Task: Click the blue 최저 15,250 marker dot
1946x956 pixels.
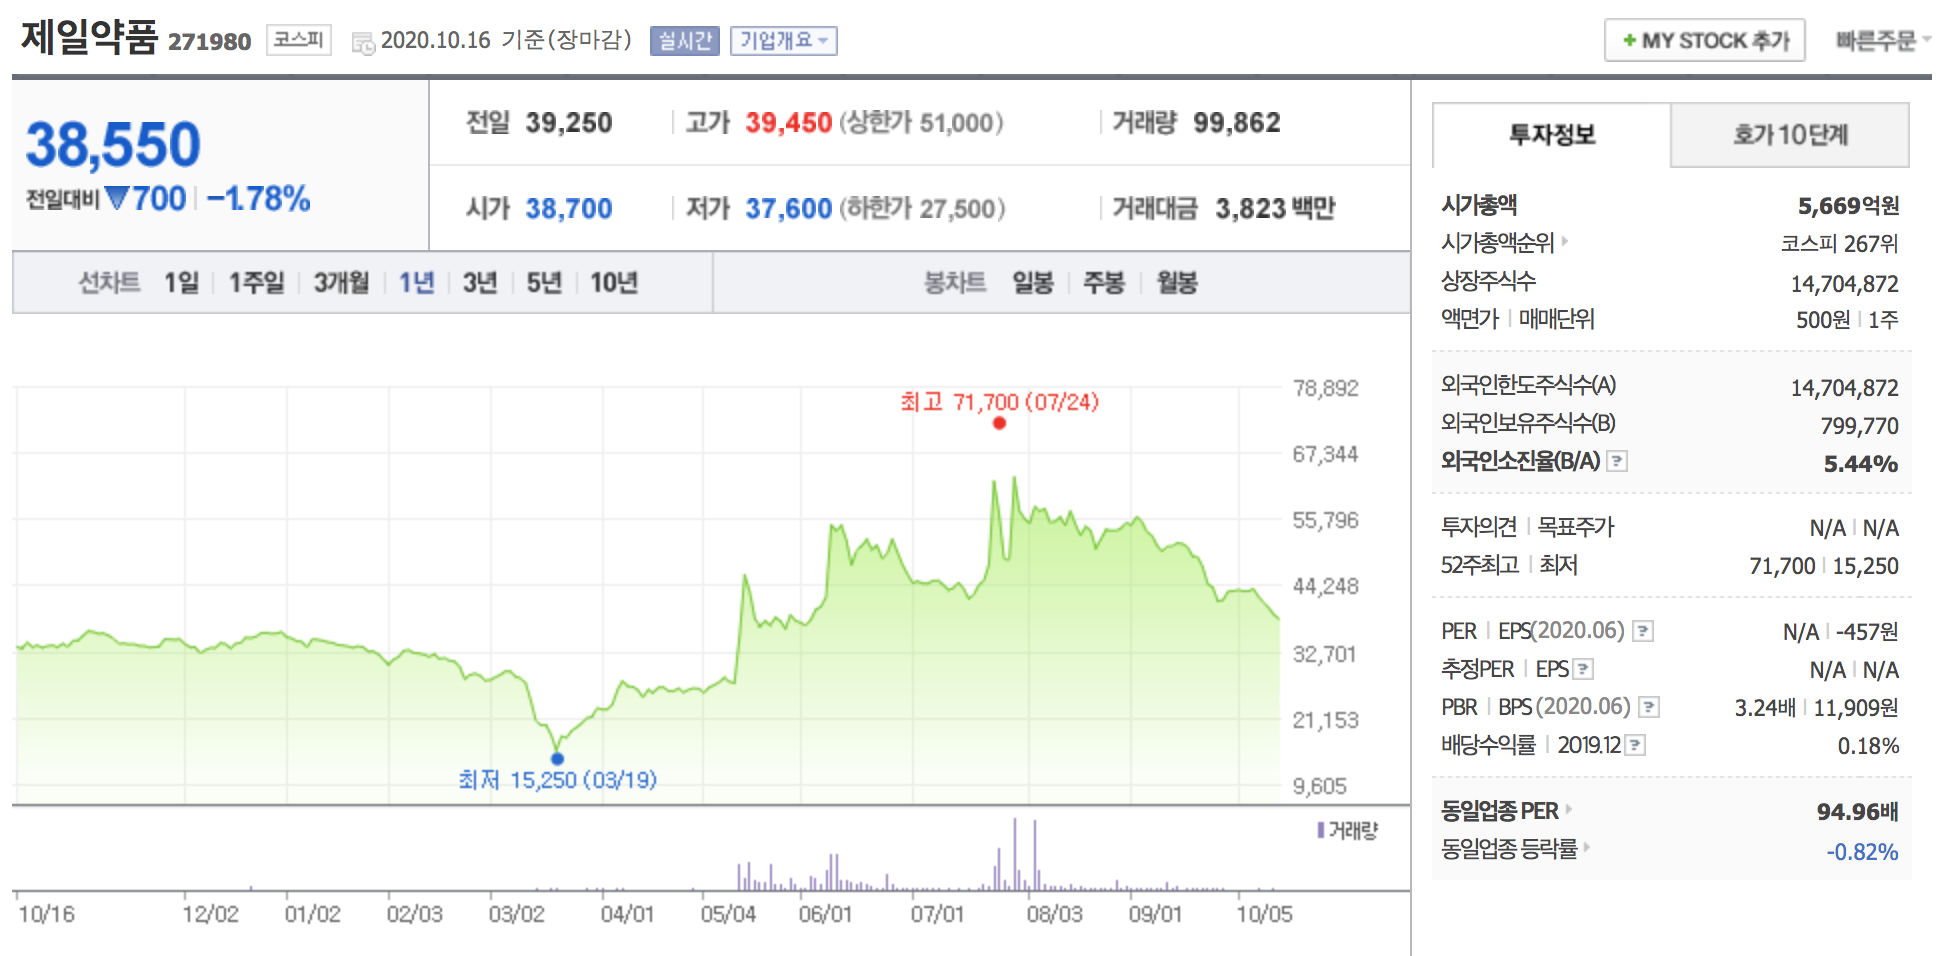Action: click(x=557, y=758)
